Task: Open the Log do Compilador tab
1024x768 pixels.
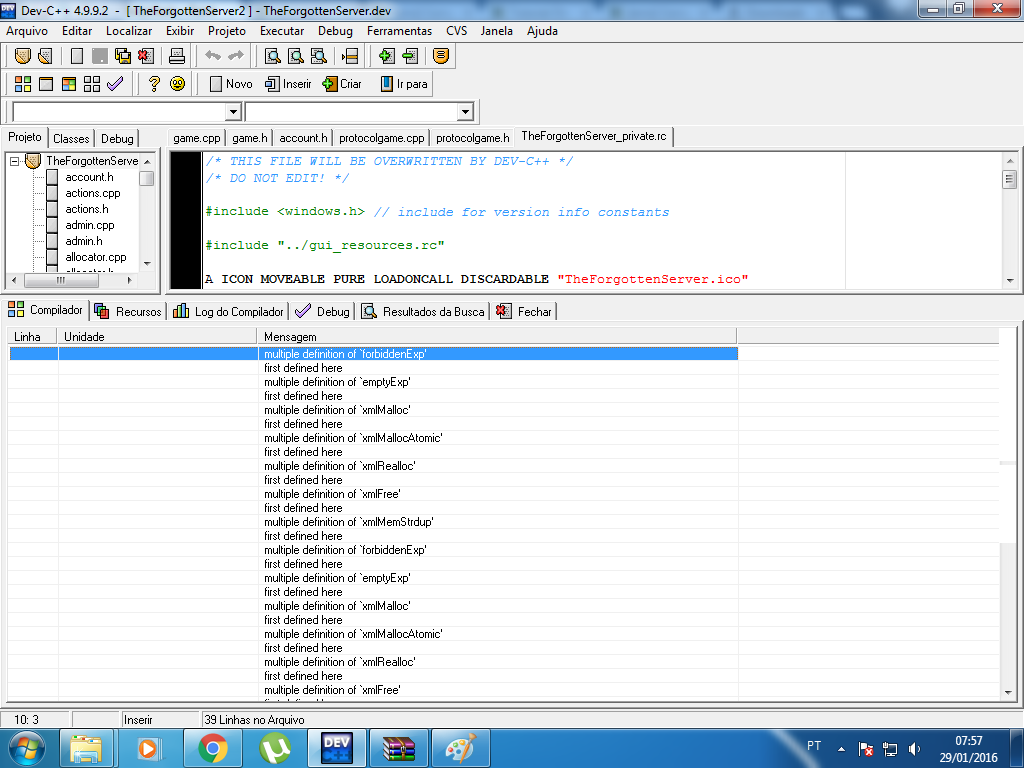Action: tap(228, 312)
